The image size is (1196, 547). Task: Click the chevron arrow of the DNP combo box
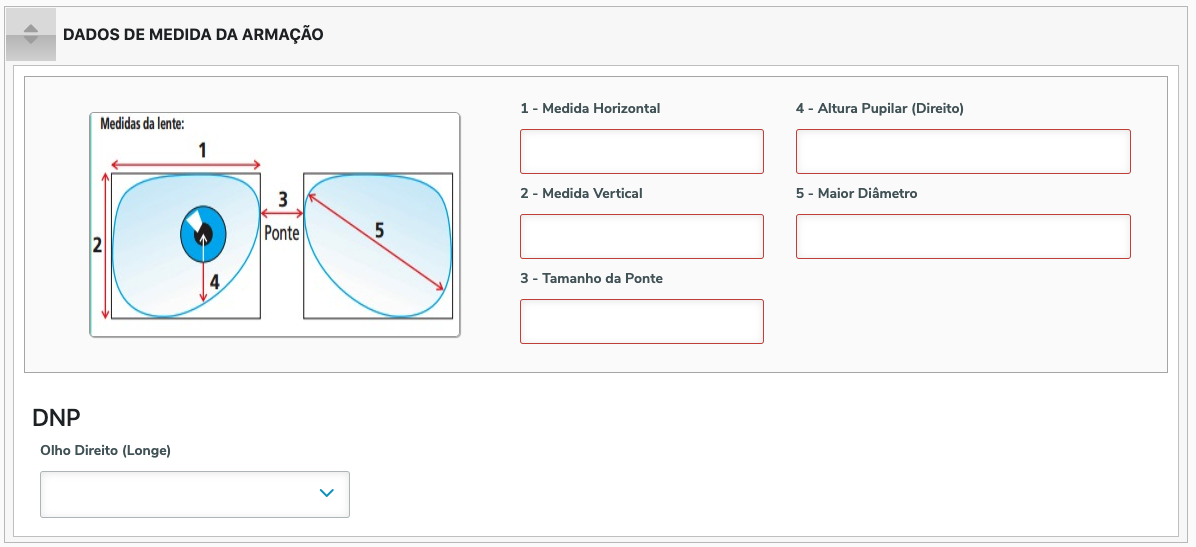[x=326, y=493]
